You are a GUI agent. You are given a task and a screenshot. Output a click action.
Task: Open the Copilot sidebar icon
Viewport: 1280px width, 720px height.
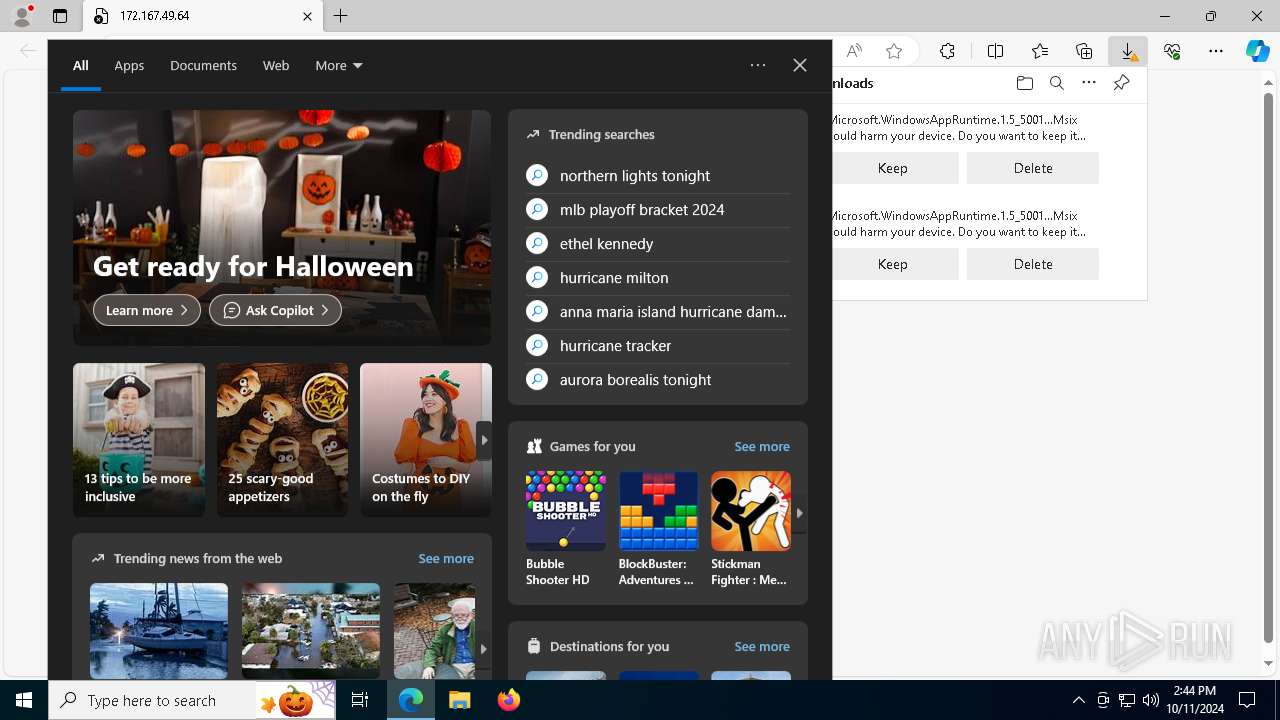1258,51
